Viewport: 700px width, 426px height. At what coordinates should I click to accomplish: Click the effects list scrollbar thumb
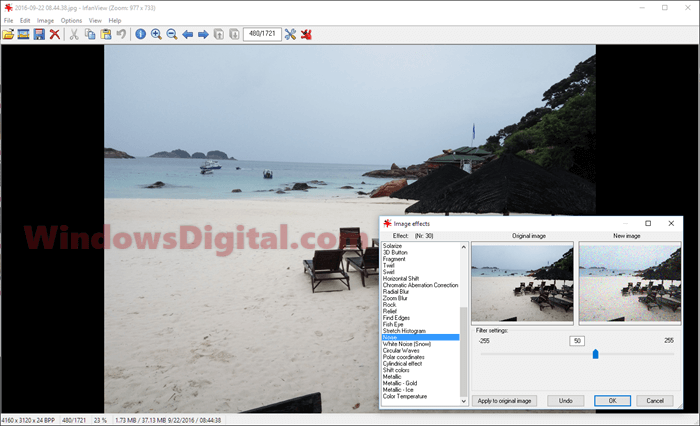(x=463, y=351)
